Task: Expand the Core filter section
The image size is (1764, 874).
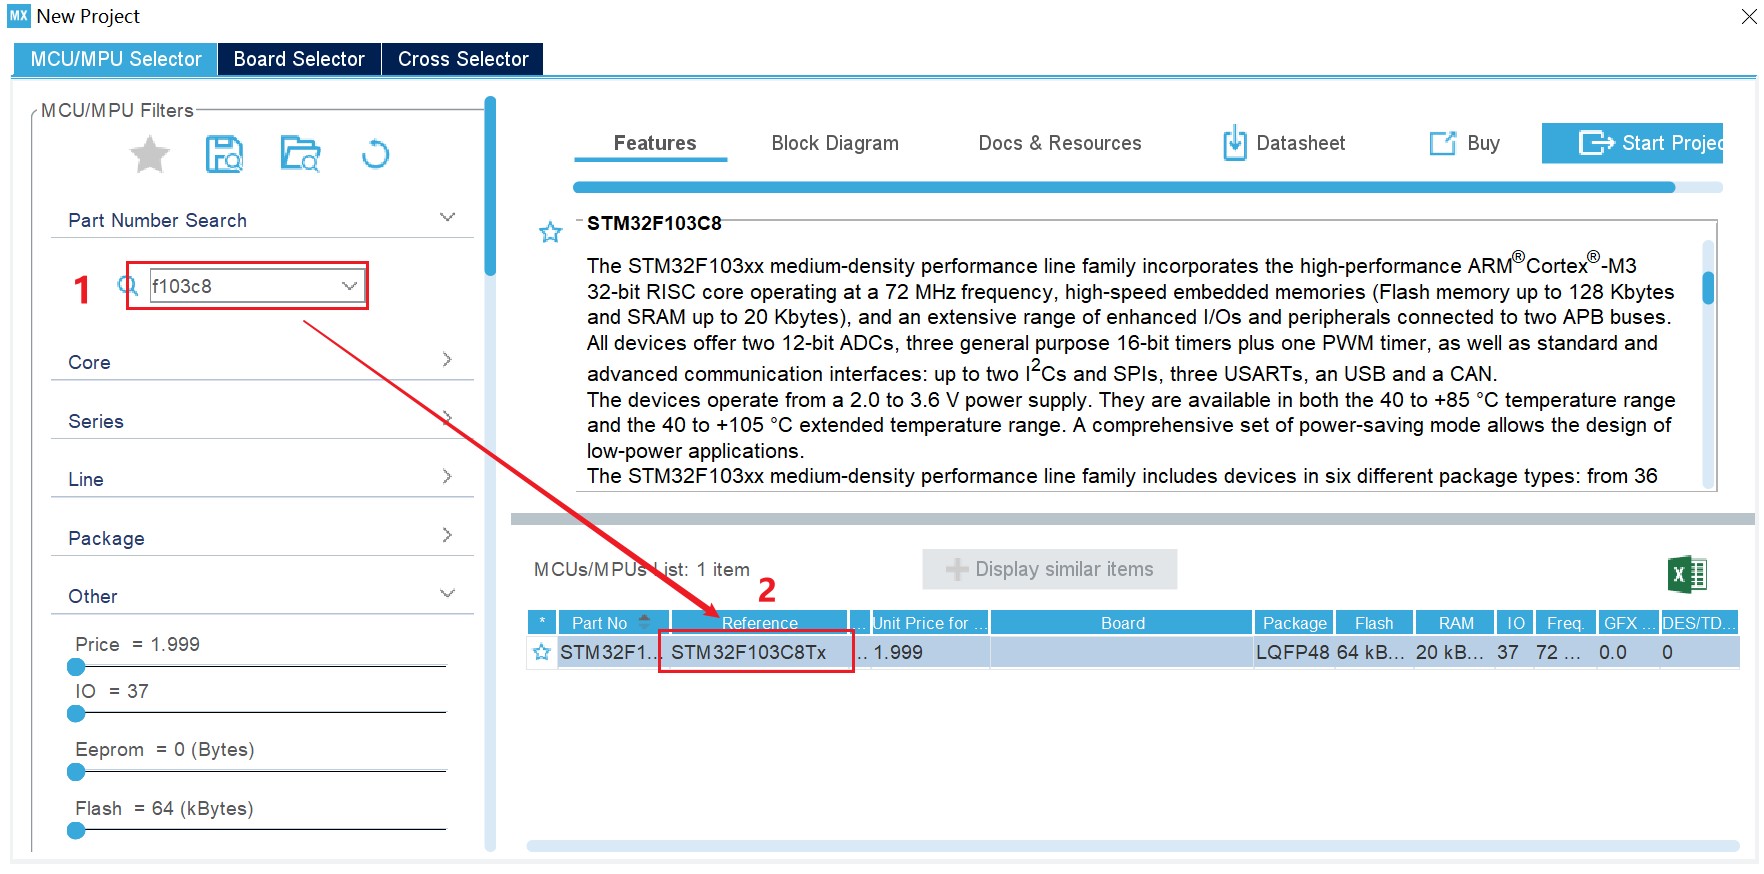Action: pos(447,359)
